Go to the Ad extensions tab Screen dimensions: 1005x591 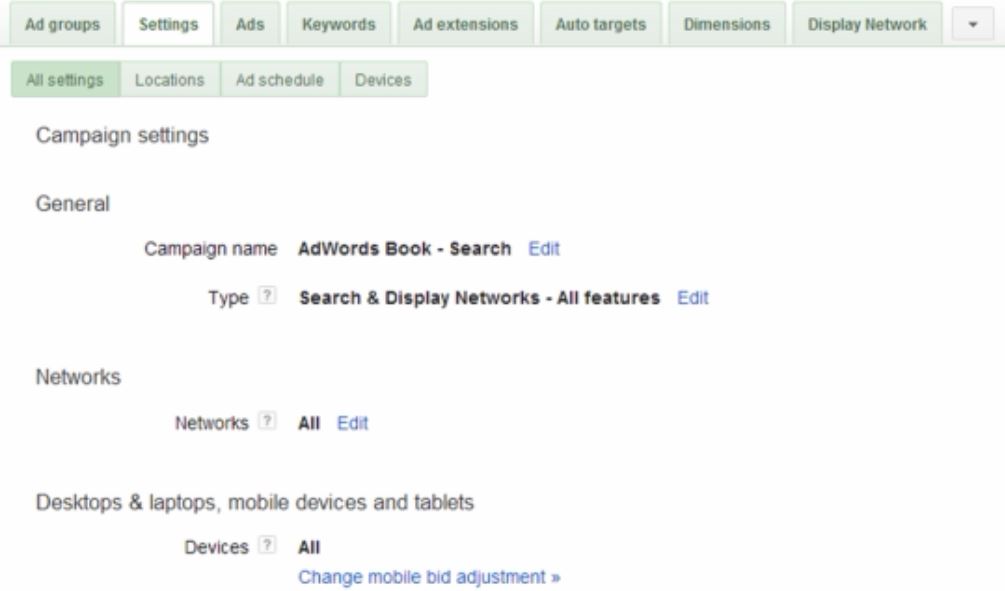(465, 24)
